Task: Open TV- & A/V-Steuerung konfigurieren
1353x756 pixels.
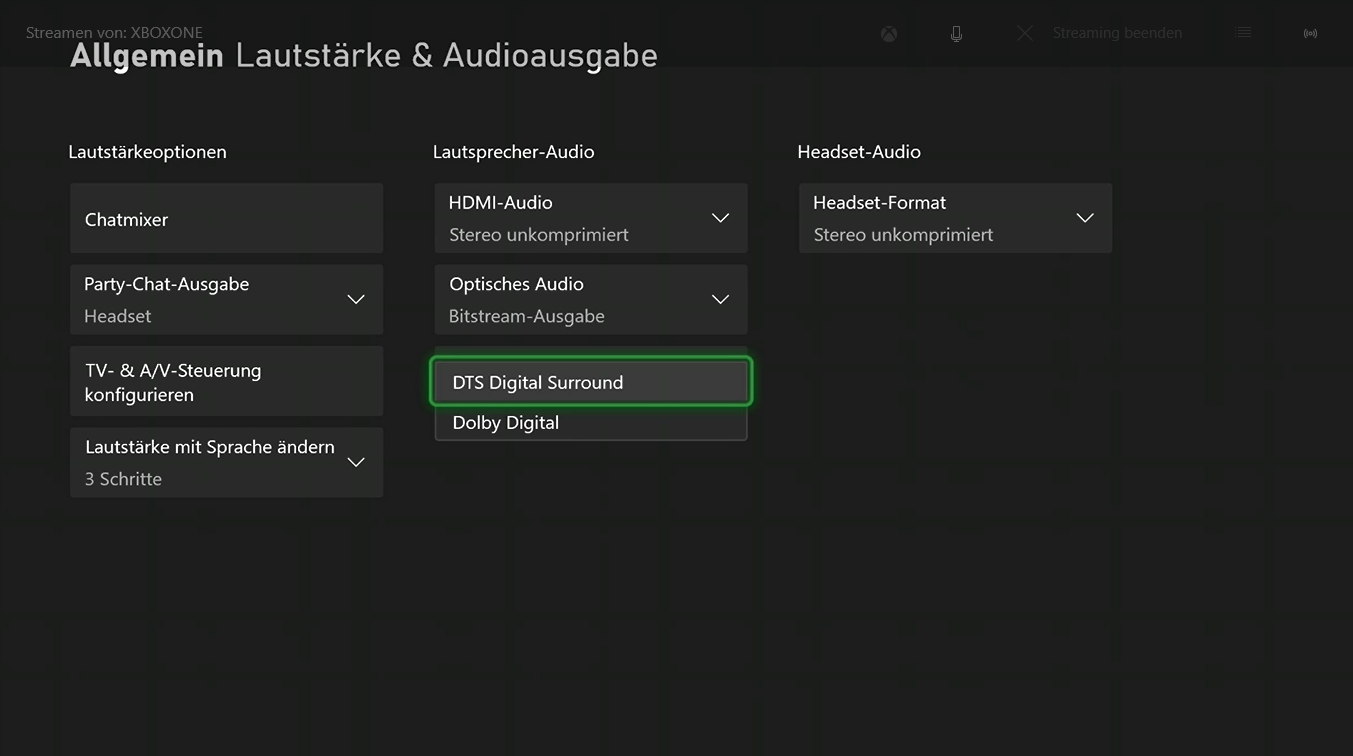Action: point(226,380)
